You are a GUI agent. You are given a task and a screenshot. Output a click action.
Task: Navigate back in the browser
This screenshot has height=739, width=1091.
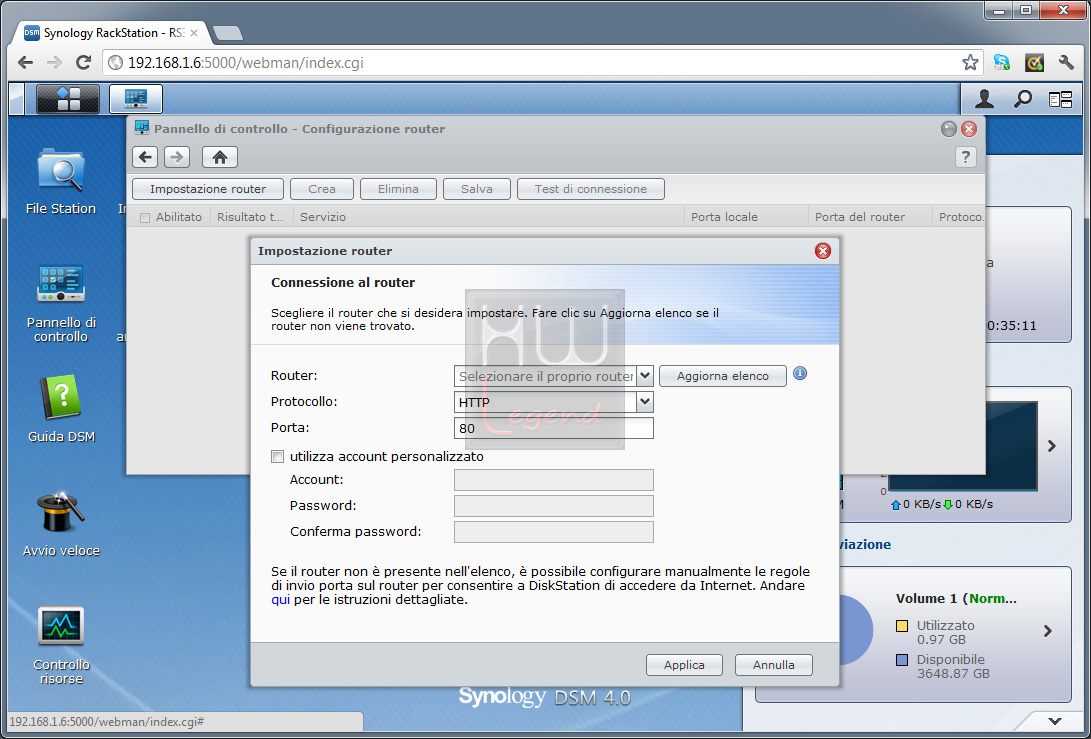(x=26, y=63)
